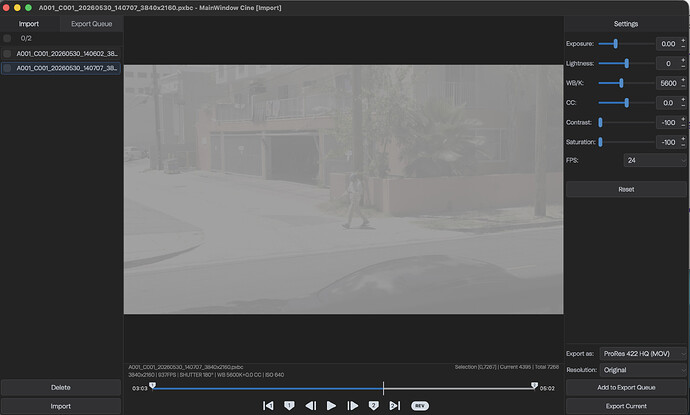
Task: Adjust the Exposure slider handle
Action: coord(616,44)
